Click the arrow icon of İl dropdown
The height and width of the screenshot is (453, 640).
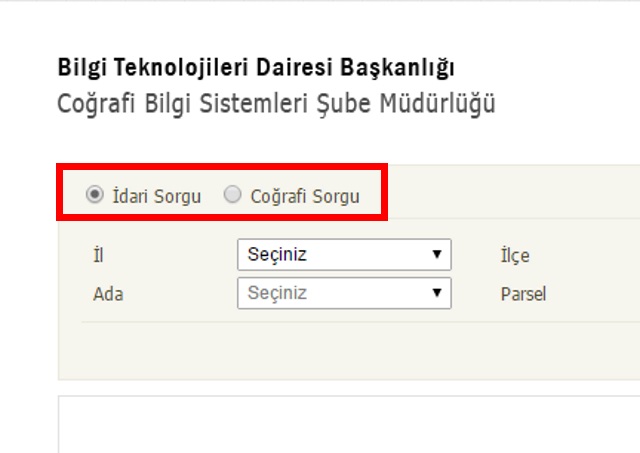click(437, 254)
